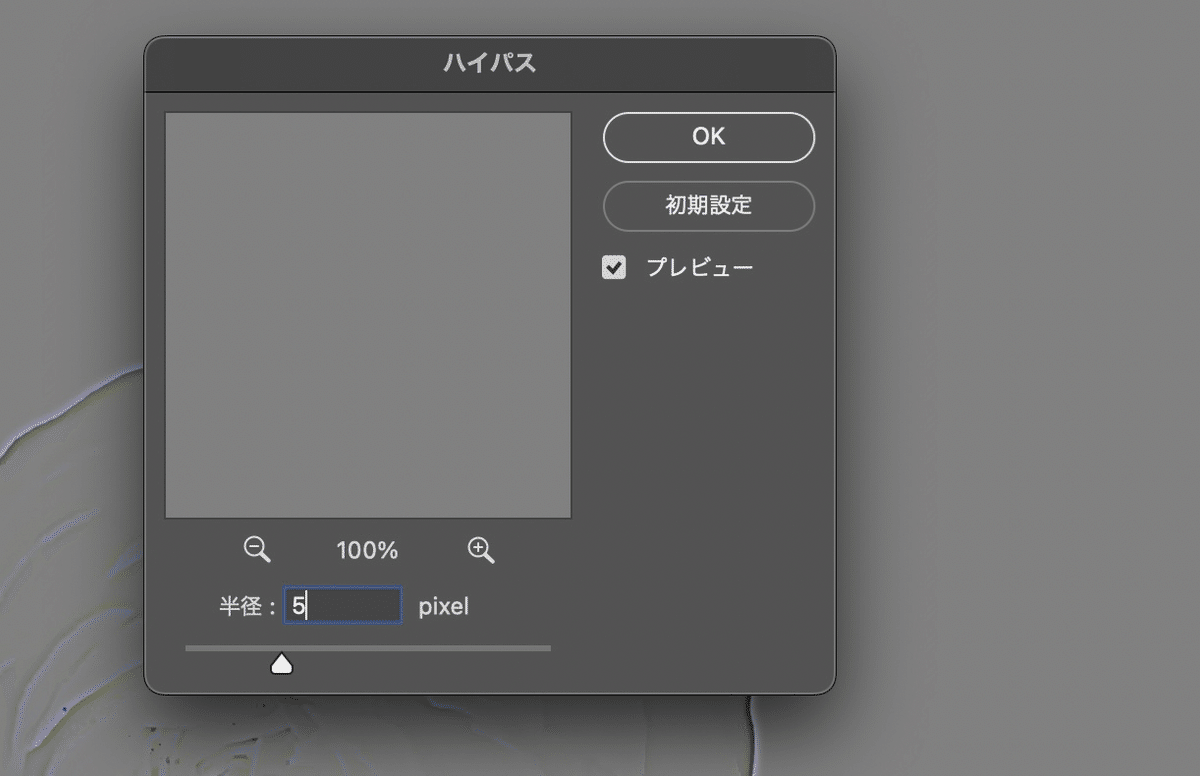Click the High Pass preview thumbnail area
Image resolution: width=1200 pixels, height=776 pixels.
click(368, 315)
